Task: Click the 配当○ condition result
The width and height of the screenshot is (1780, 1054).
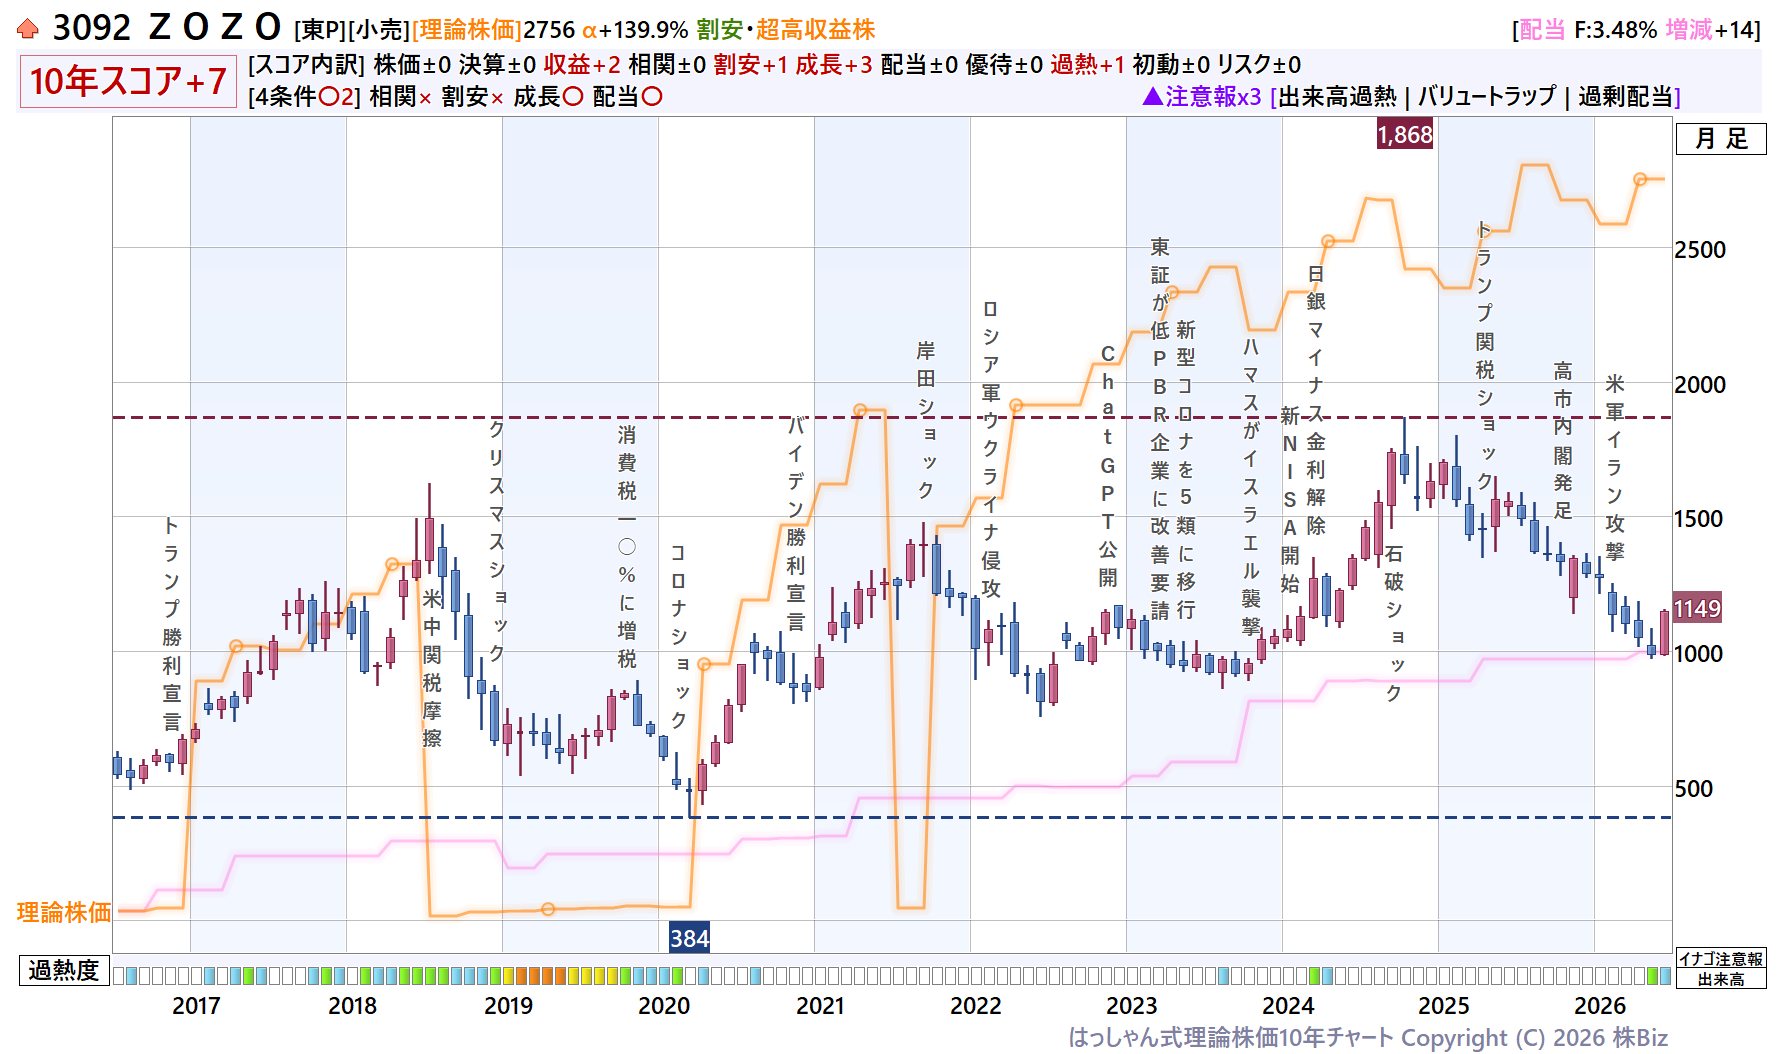Action: pos(627,97)
